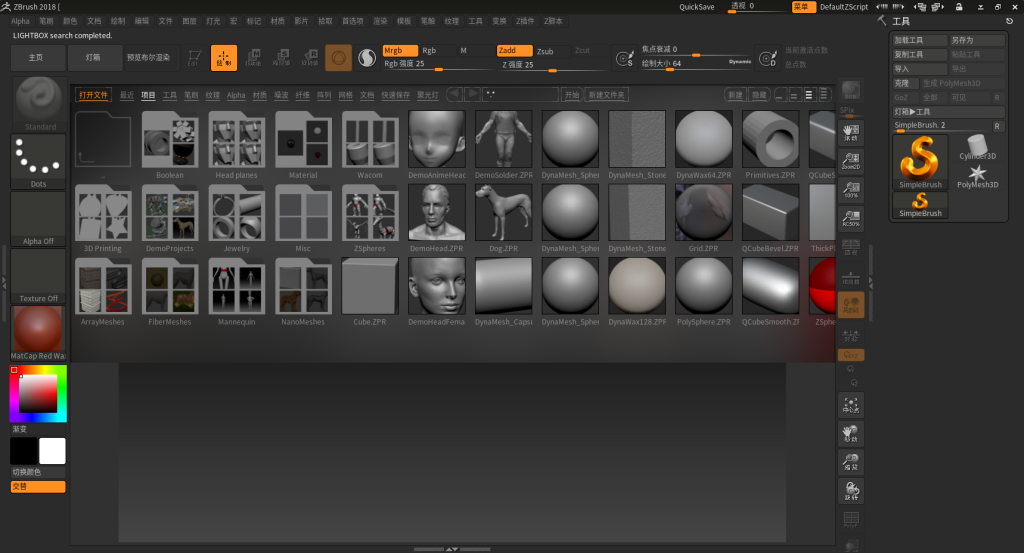Open the MatCap Red Wax material picker
This screenshot has width=1024, height=553.
point(38,330)
